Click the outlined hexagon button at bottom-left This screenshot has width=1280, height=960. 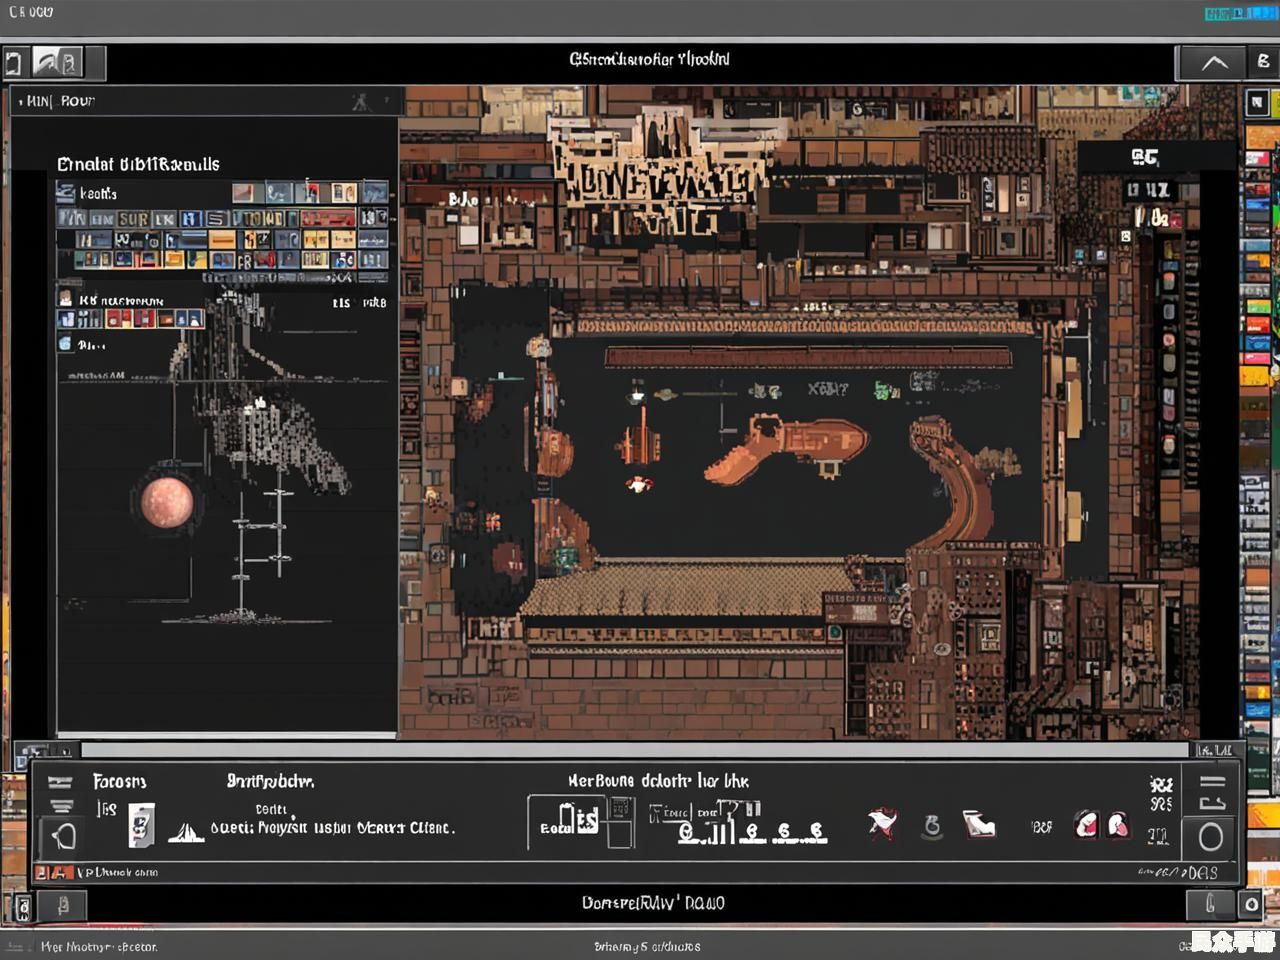click(x=63, y=836)
